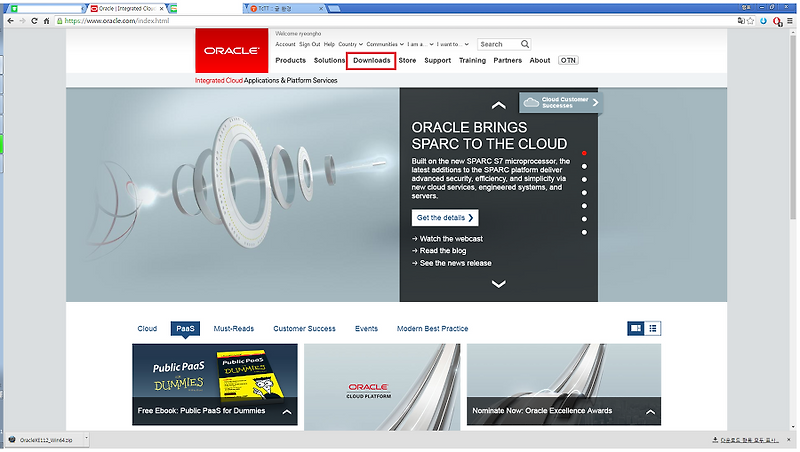Expand the Country dropdown
Viewport: 800px width, 452px height.
click(x=351, y=44)
